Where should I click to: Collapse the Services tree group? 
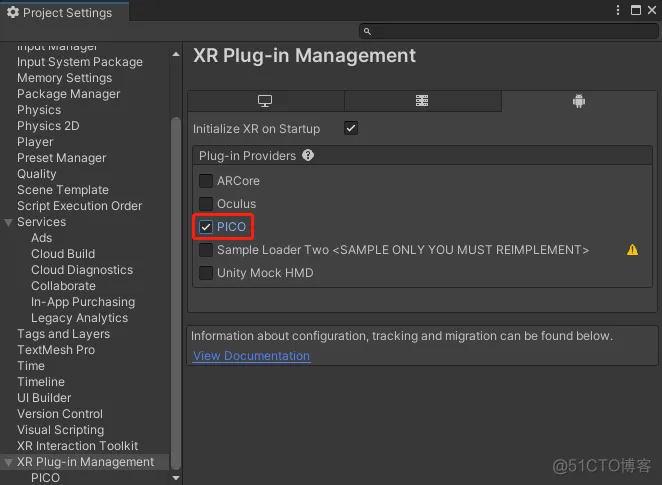[x=8, y=222]
